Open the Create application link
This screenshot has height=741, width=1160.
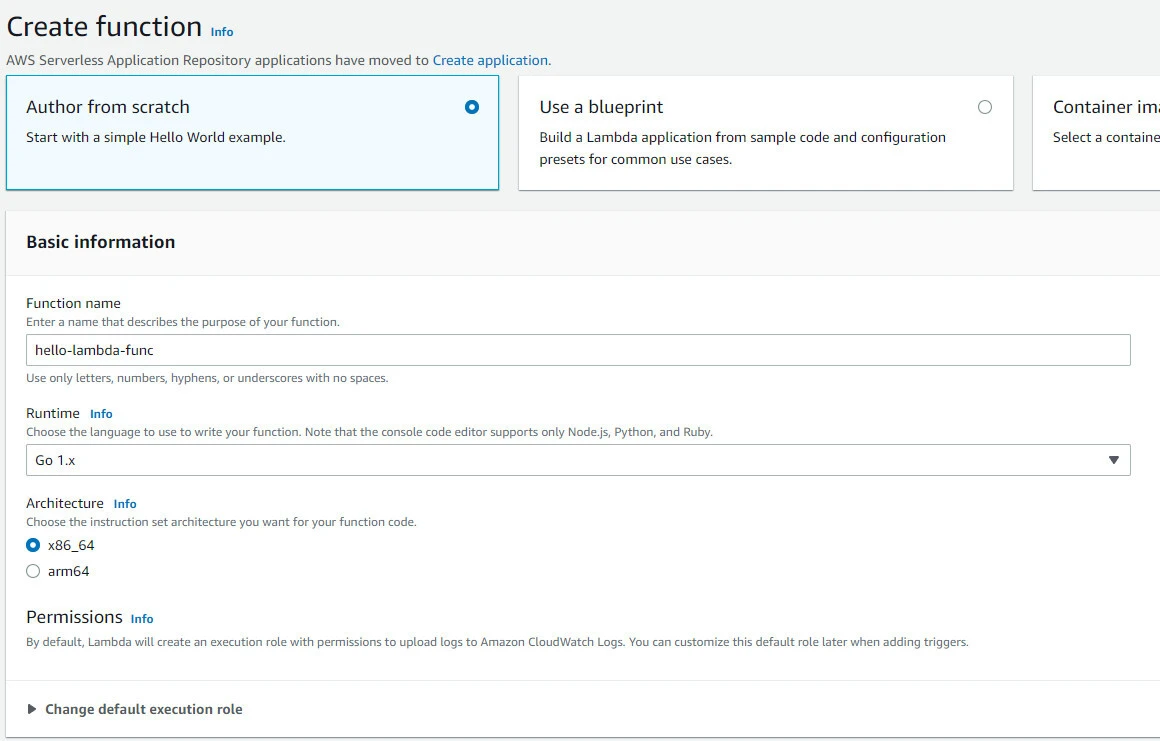pos(490,60)
